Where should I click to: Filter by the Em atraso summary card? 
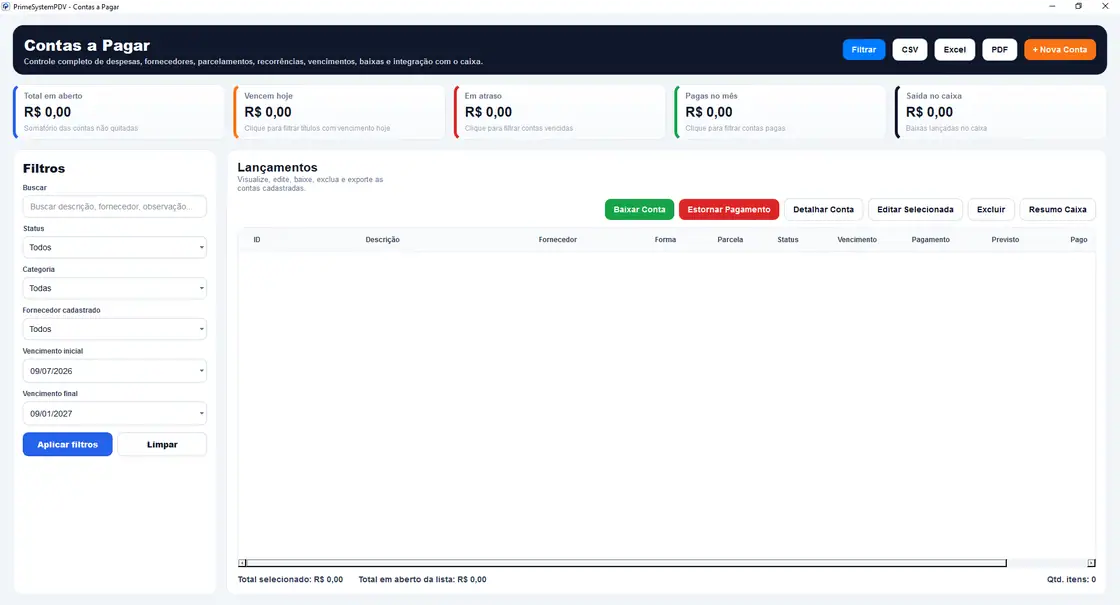[559, 112]
